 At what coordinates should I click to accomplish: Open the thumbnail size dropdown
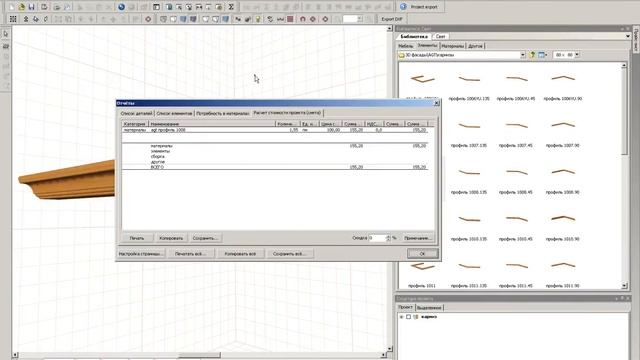coord(577,55)
